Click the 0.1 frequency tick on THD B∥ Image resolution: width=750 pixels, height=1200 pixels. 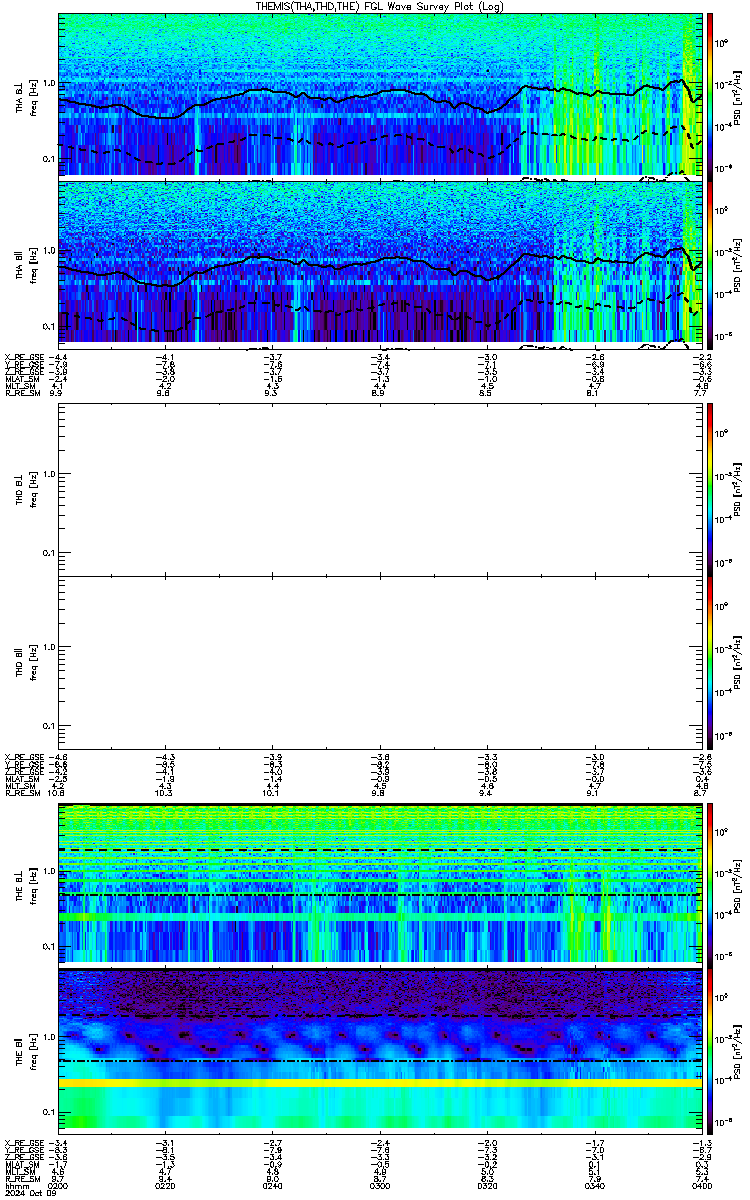[x=48, y=725]
